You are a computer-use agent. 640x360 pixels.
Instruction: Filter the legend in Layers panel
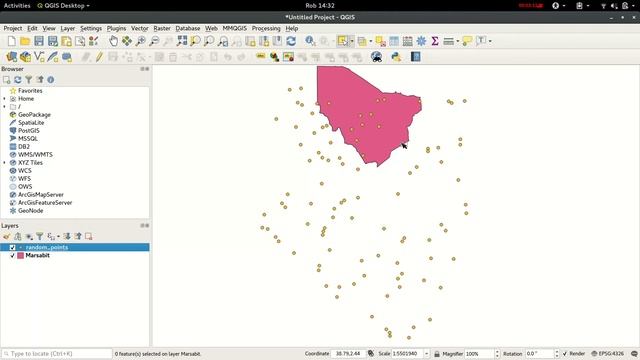tap(40, 236)
